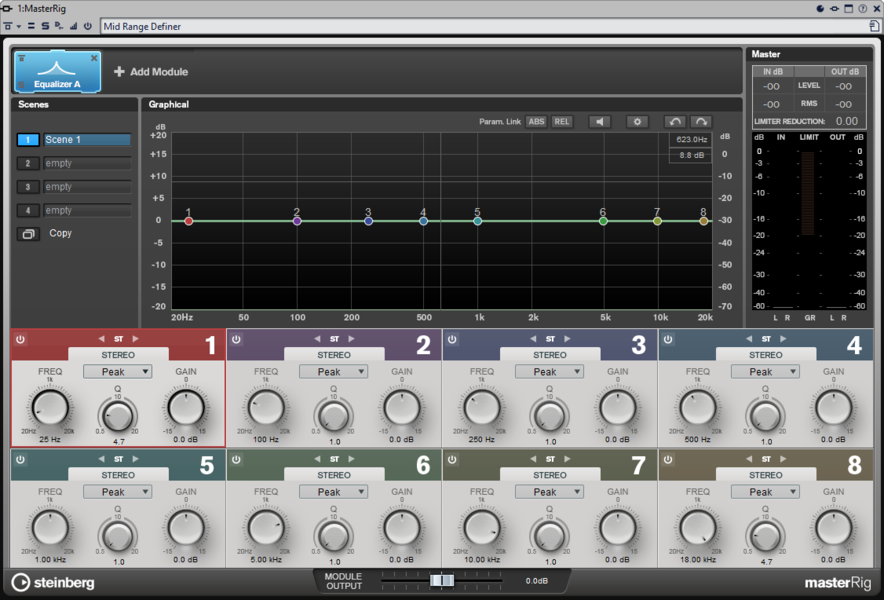Enable ABS parameter link mode
This screenshot has width=884, height=600.
click(536, 122)
